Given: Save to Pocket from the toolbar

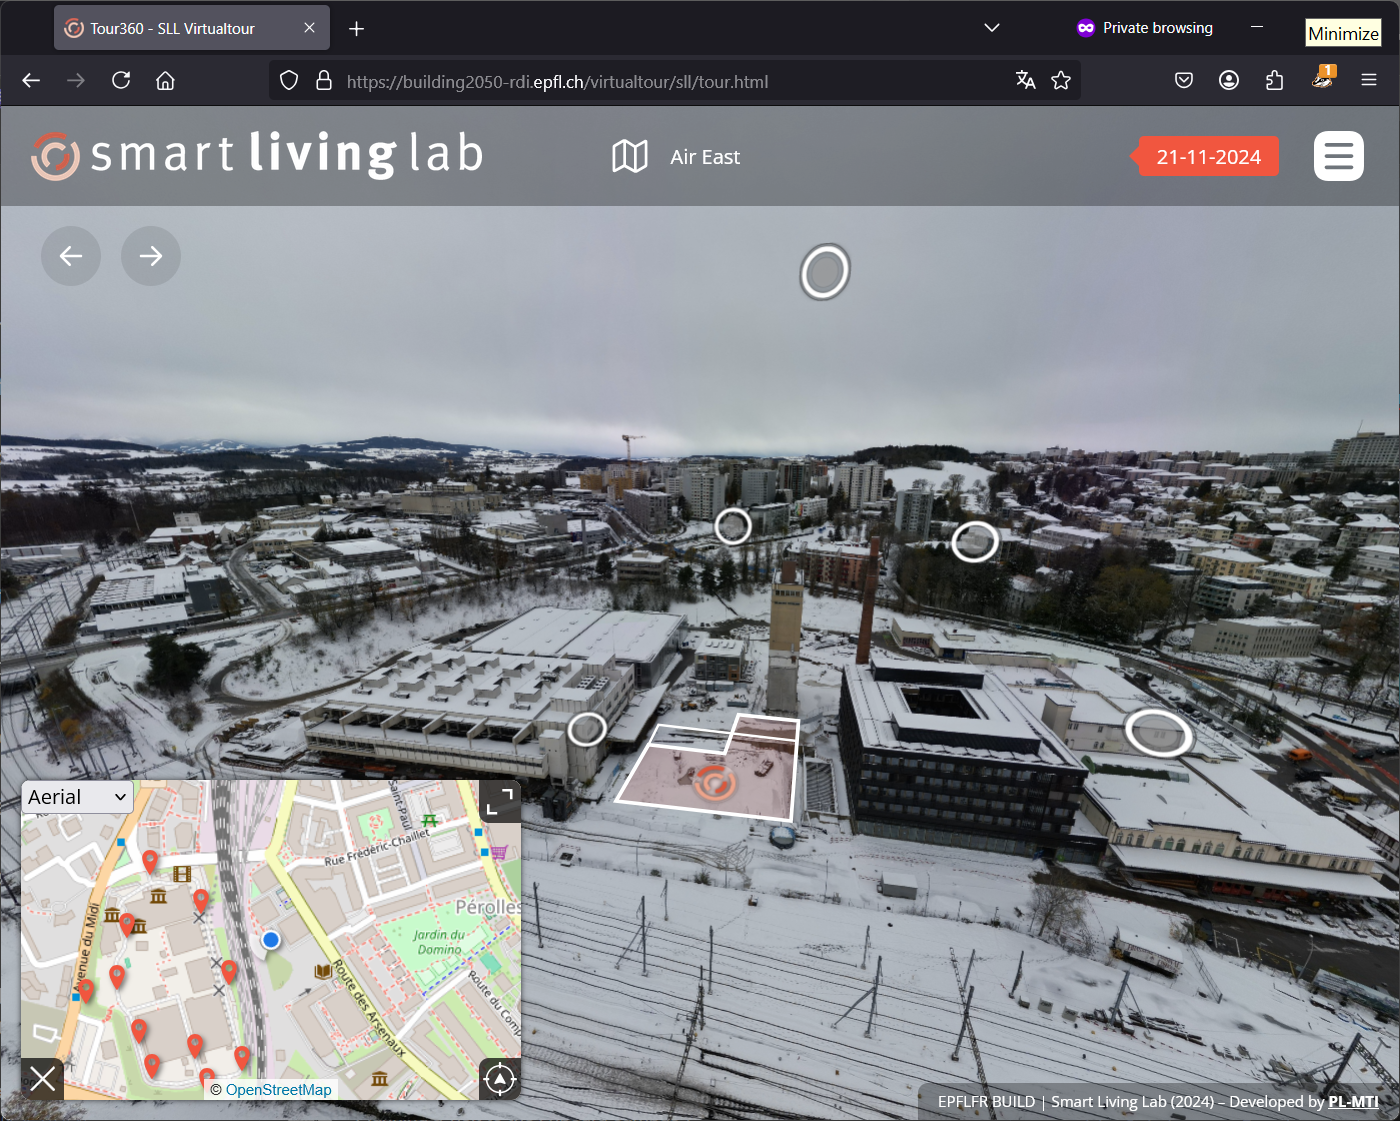Looking at the screenshot, I should (x=1184, y=81).
